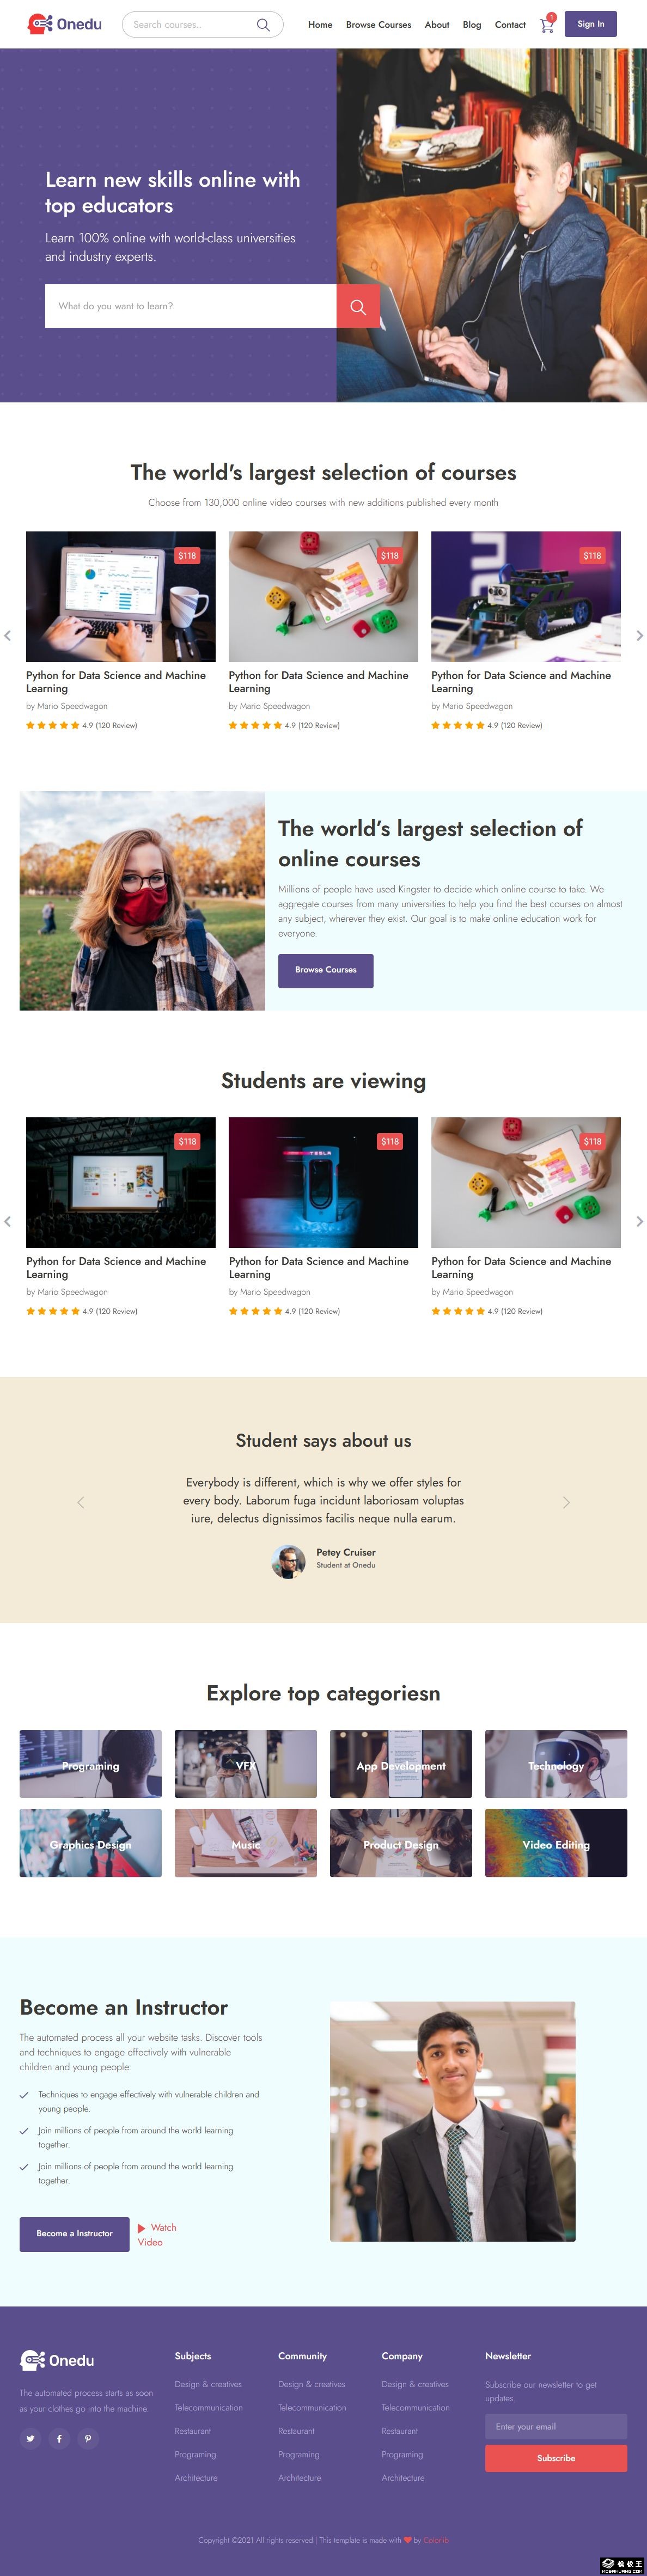Image resolution: width=647 pixels, height=2576 pixels.
Task: Open the Facebook social icon in footer
Action: pos(59,2438)
